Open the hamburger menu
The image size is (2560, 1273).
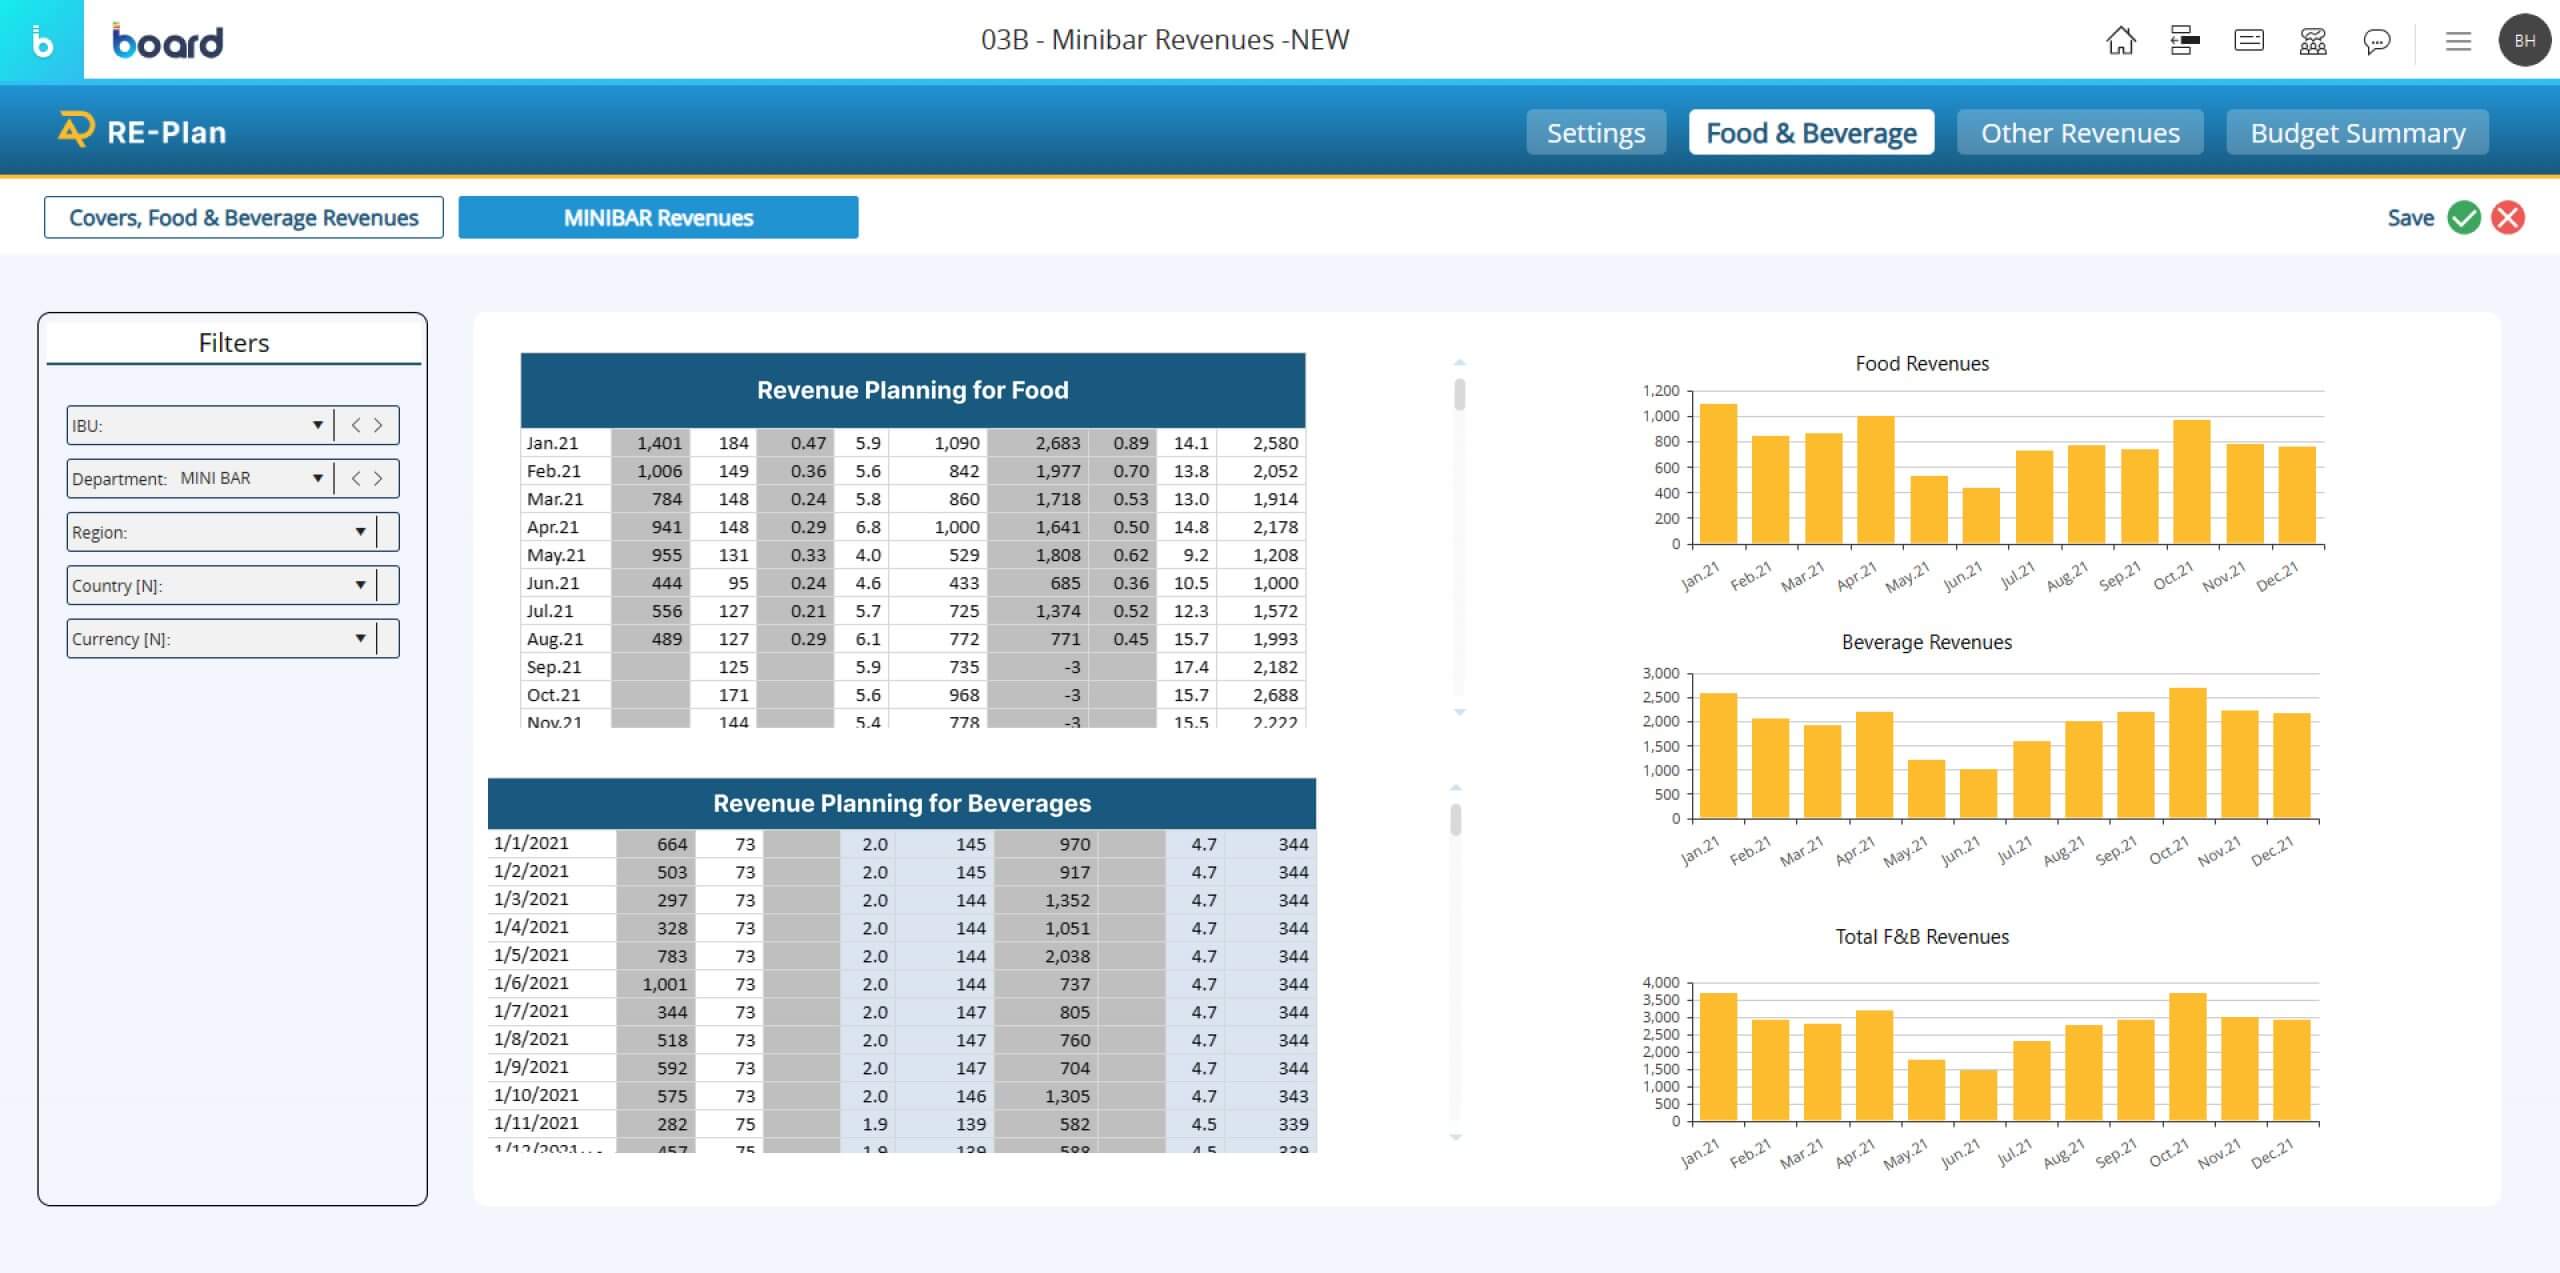pyautogui.click(x=2458, y=41)
